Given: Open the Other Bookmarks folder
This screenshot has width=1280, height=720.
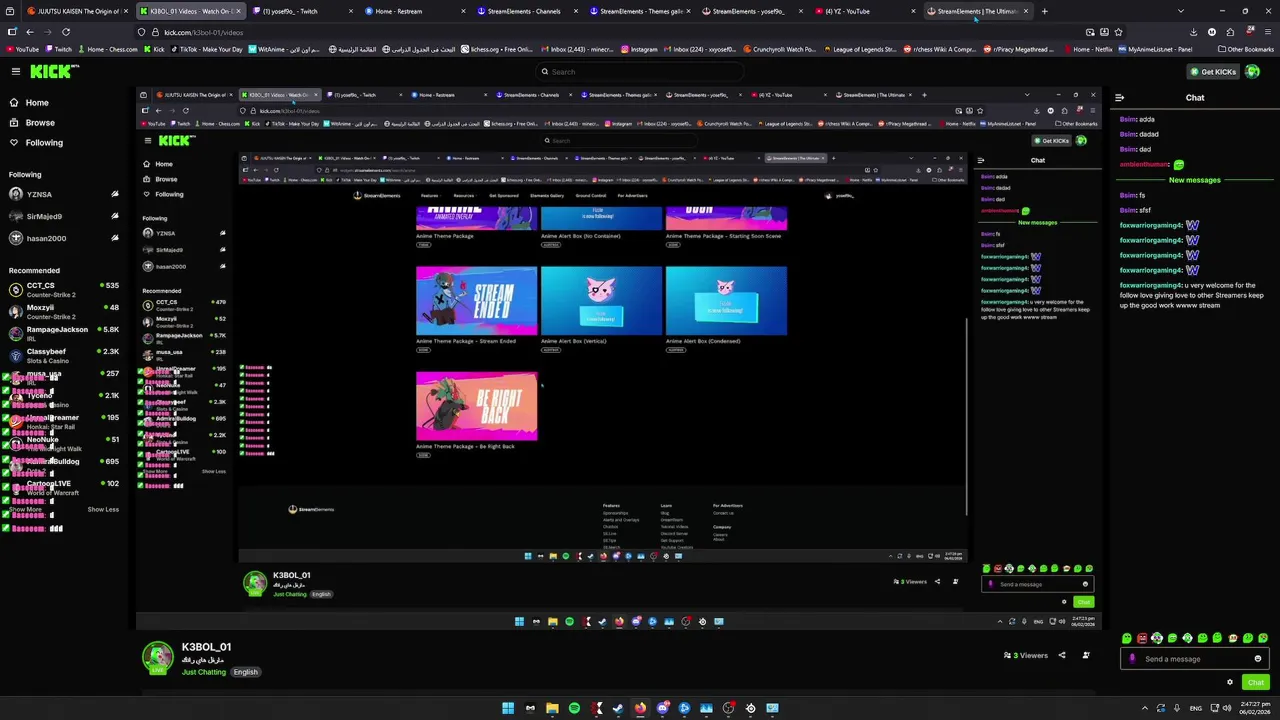Looking at the screenshot, I should (x=1245, y=49).
